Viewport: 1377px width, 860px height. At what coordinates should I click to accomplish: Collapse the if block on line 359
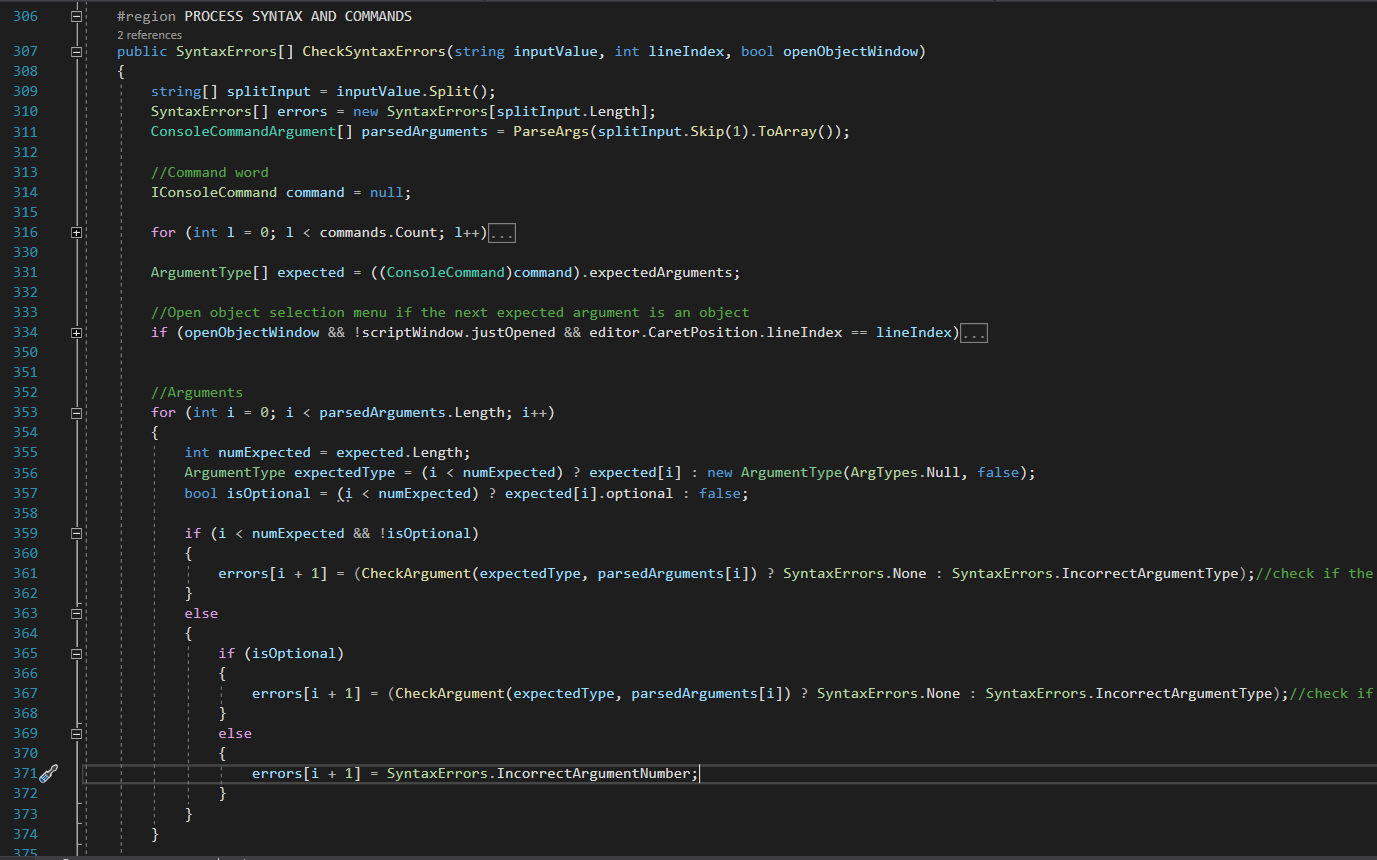click(77, 534)
